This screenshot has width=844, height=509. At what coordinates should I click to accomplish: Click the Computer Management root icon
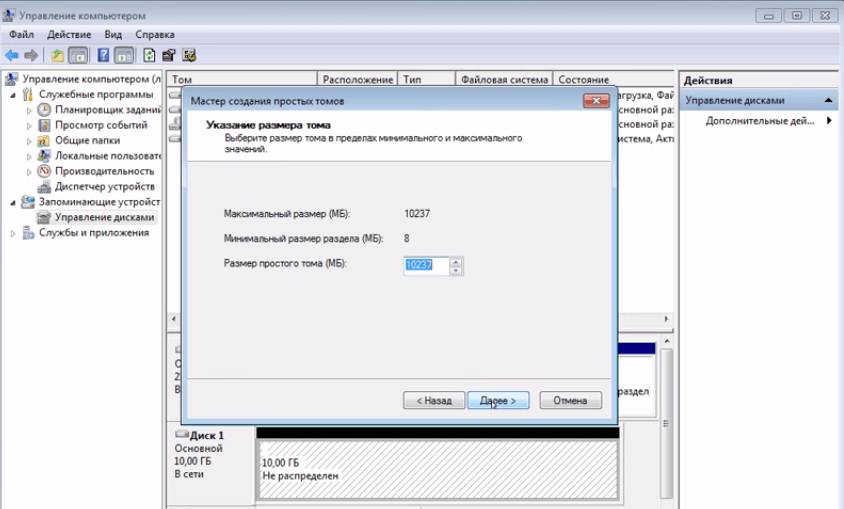[x=11, y=79]
